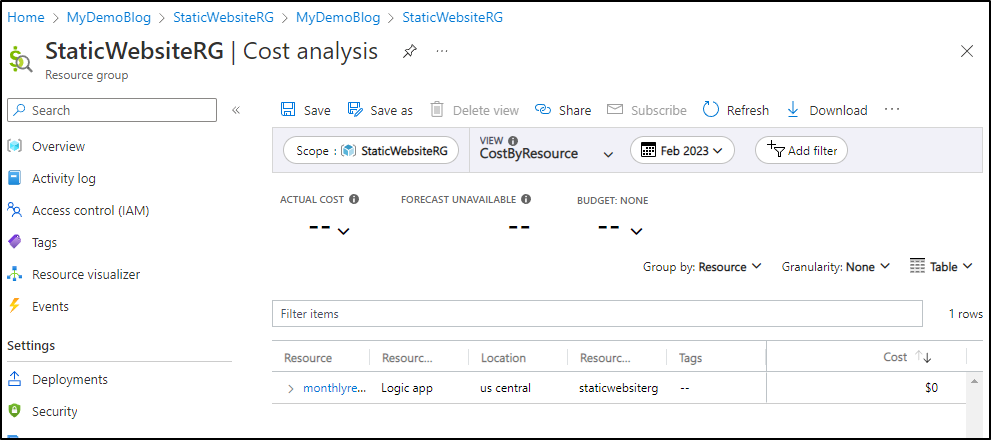Click the Save button label
This screenshot has height=440, width=991.
[317, 110]
